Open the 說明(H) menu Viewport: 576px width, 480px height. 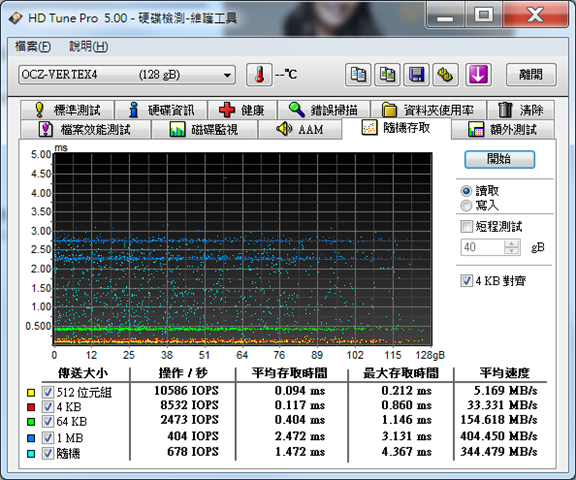tap(89, 47)
